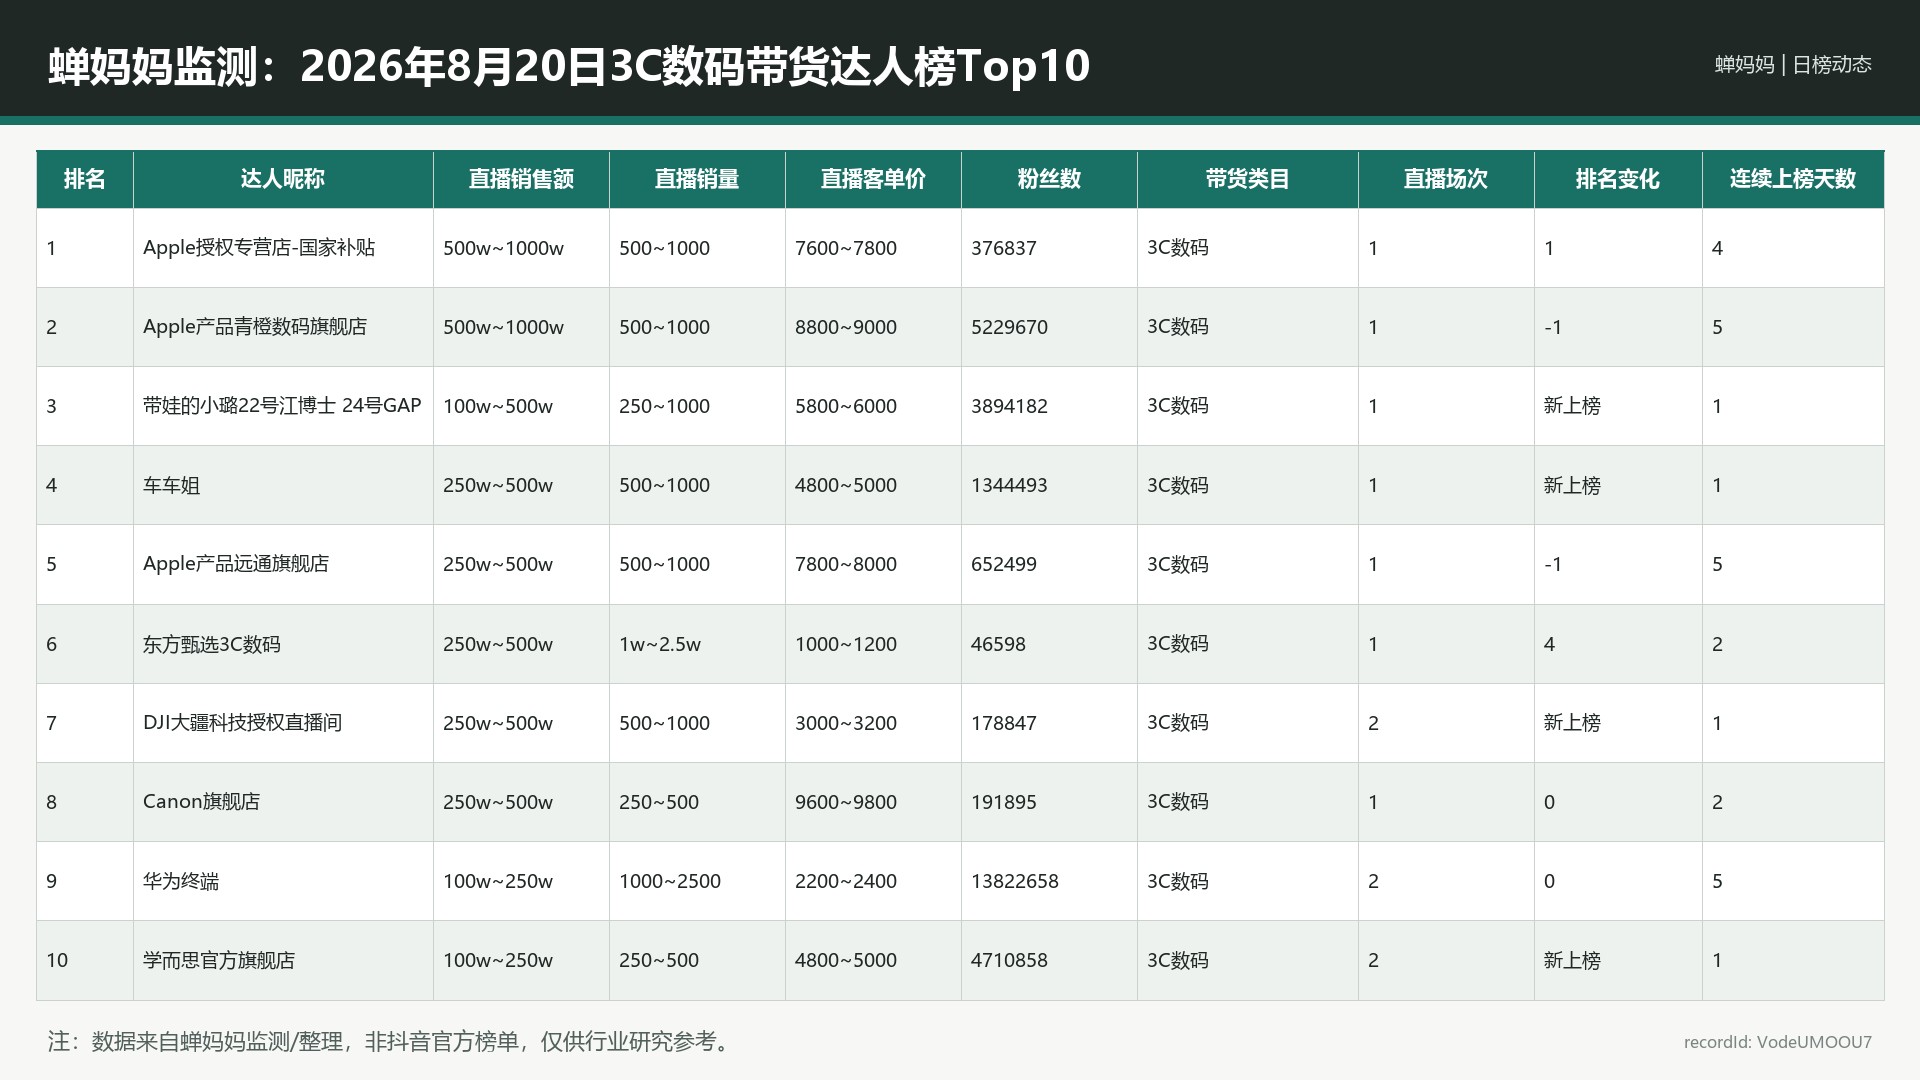Click the 带货类目 column header

[1247, 179]
